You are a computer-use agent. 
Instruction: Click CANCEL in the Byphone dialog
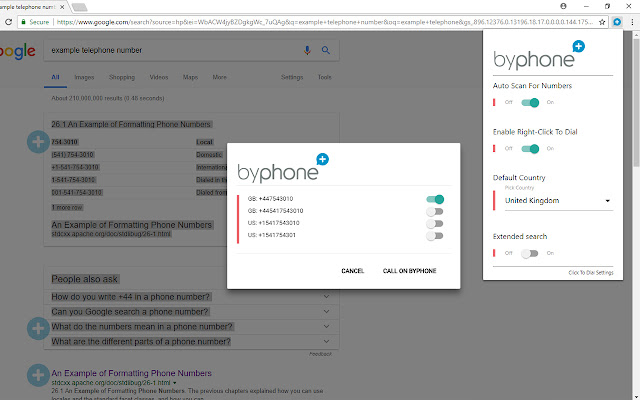pyautogui.click(x=352, y=271)
